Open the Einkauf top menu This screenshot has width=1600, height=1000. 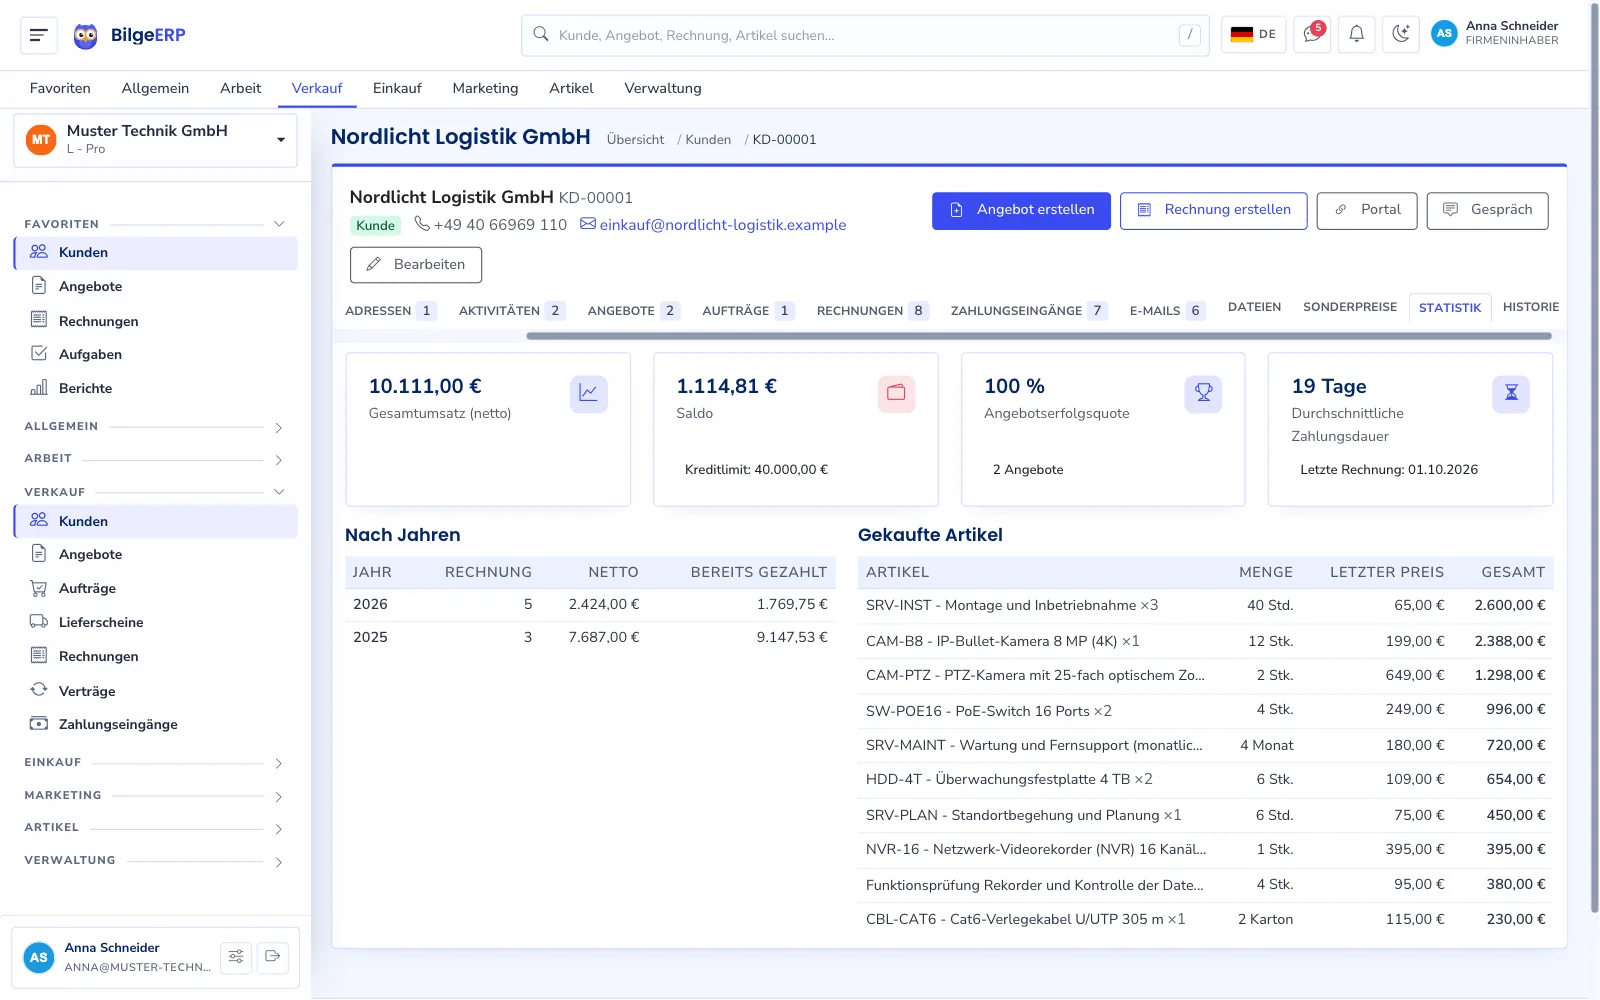coord(397,88)
